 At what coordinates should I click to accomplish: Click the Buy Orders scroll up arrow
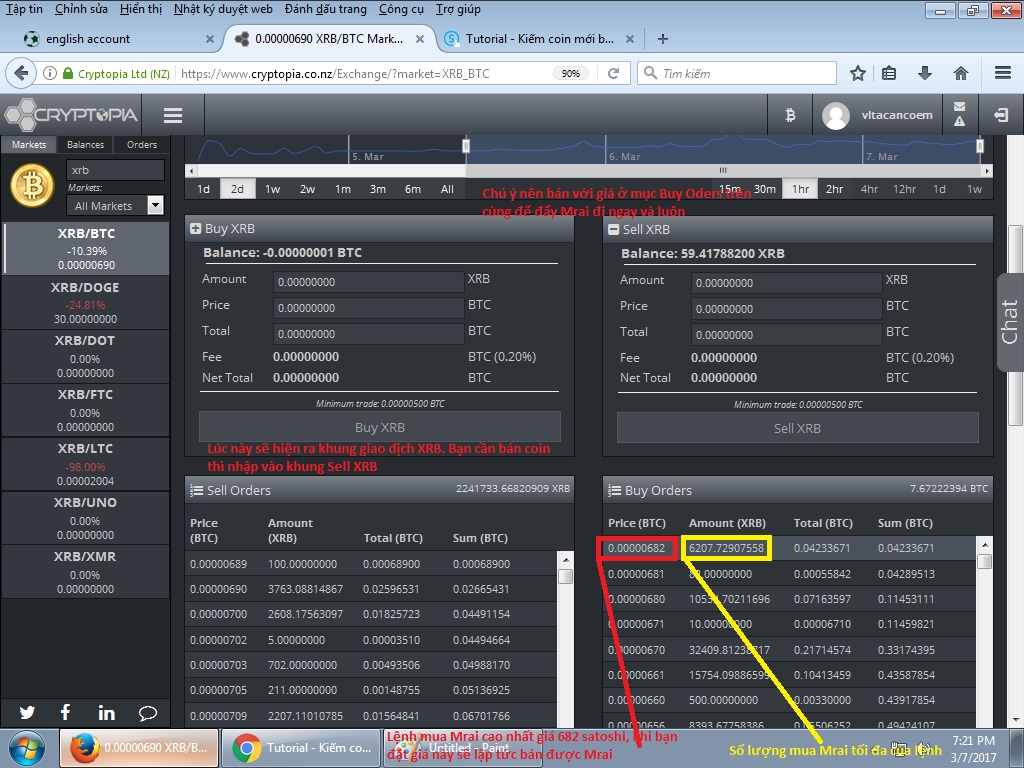tap(985, 545)
